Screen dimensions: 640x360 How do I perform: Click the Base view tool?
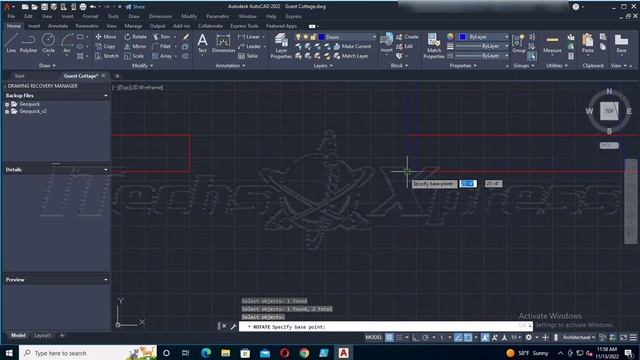(x=621, y=43)
